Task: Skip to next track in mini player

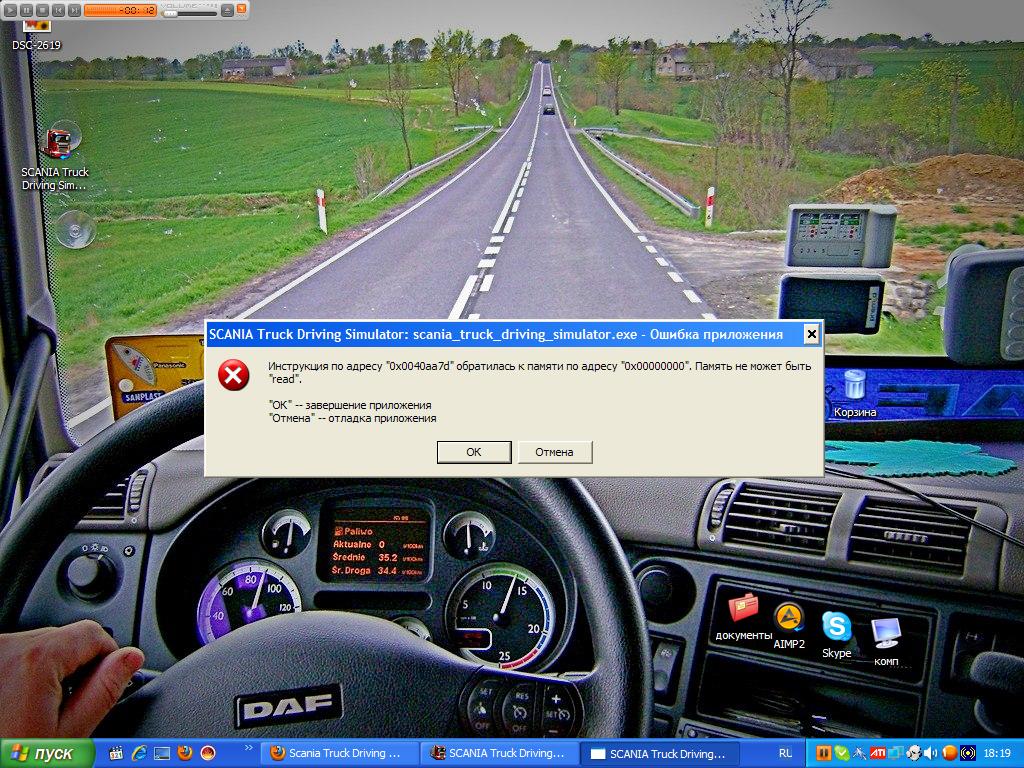Action: point(75,10)
